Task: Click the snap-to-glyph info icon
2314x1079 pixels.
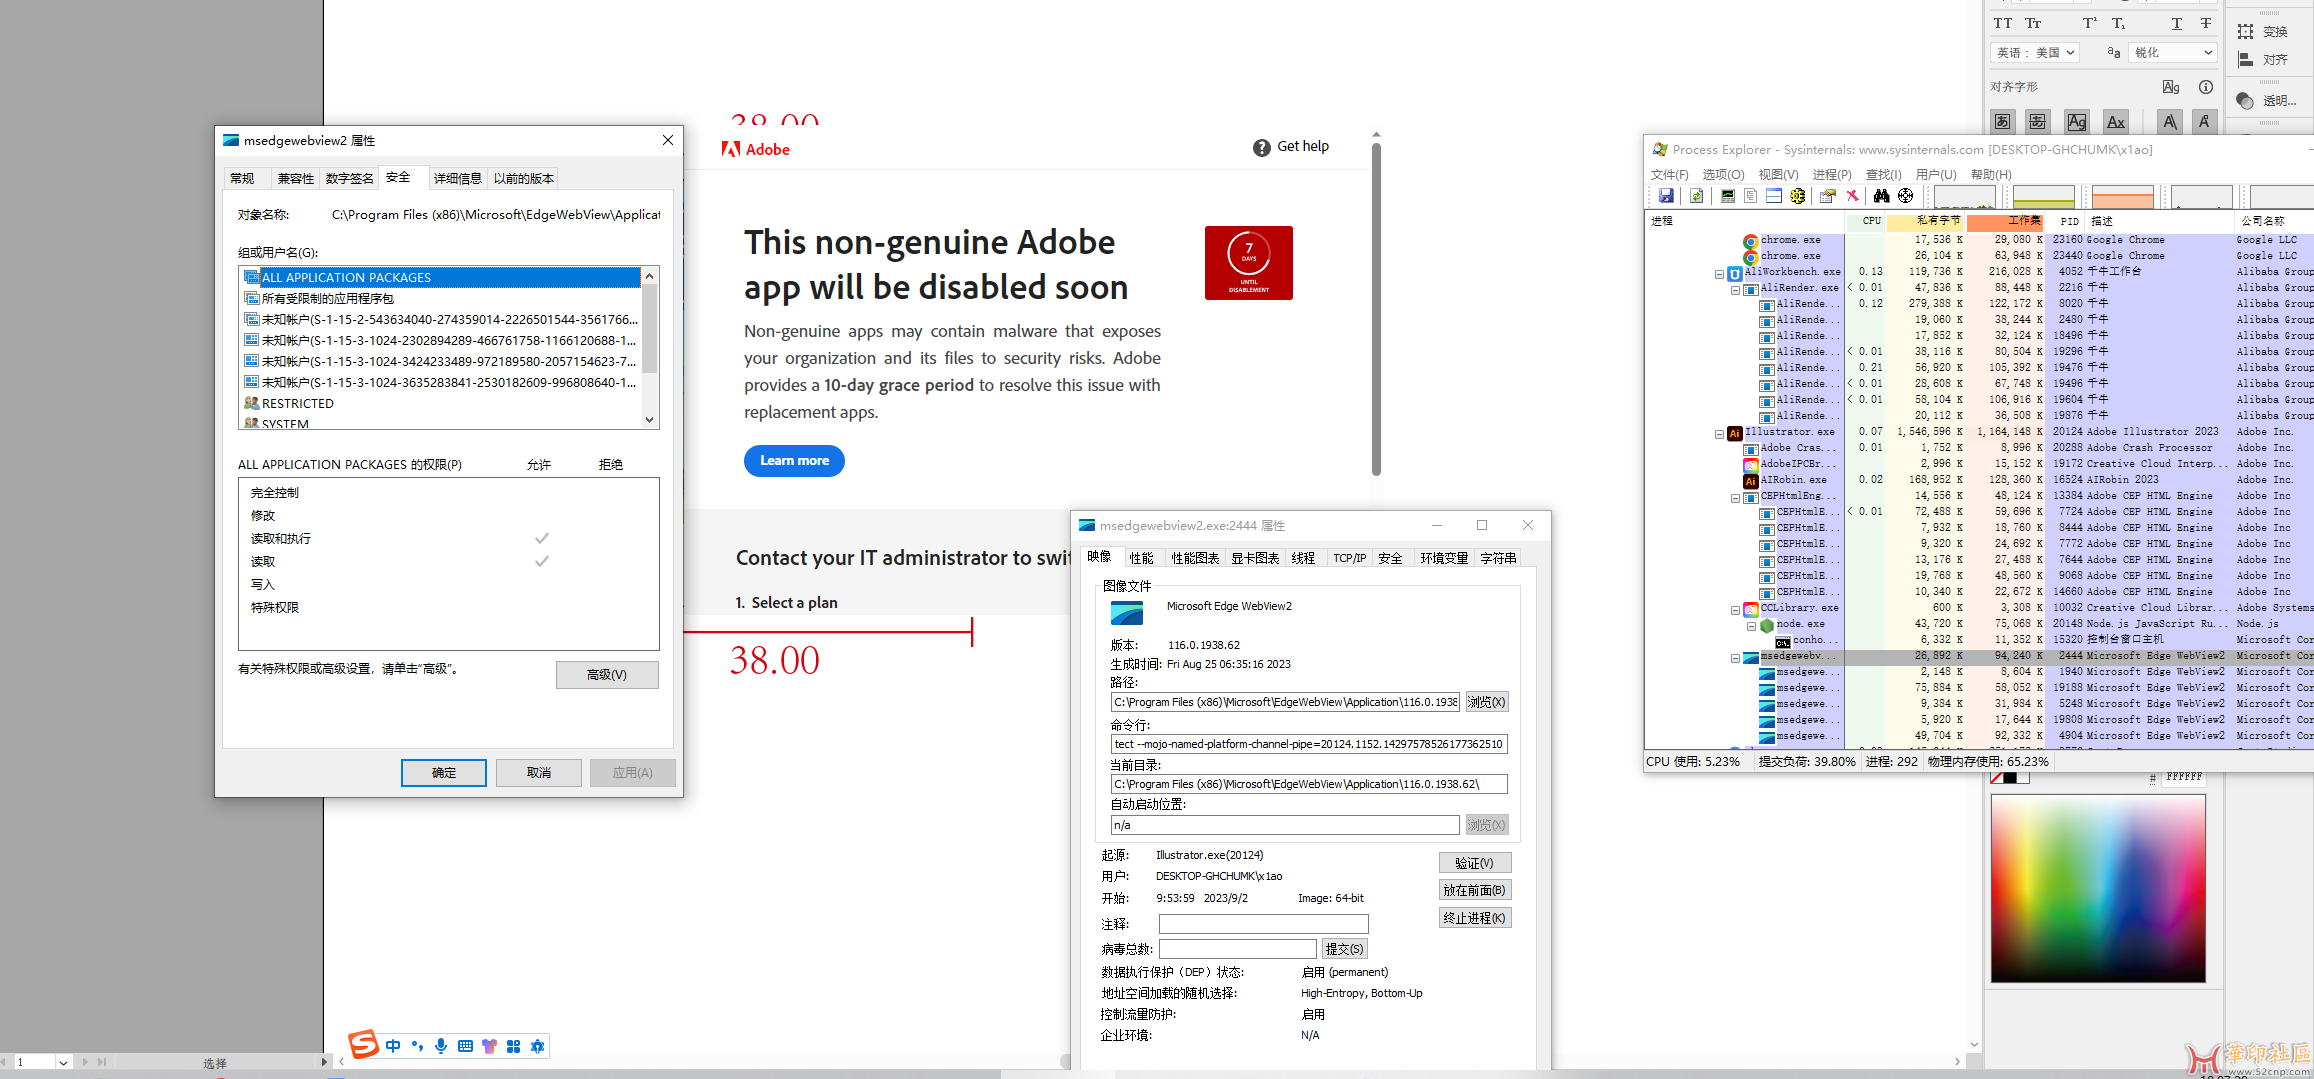Action: [2205, 87]
